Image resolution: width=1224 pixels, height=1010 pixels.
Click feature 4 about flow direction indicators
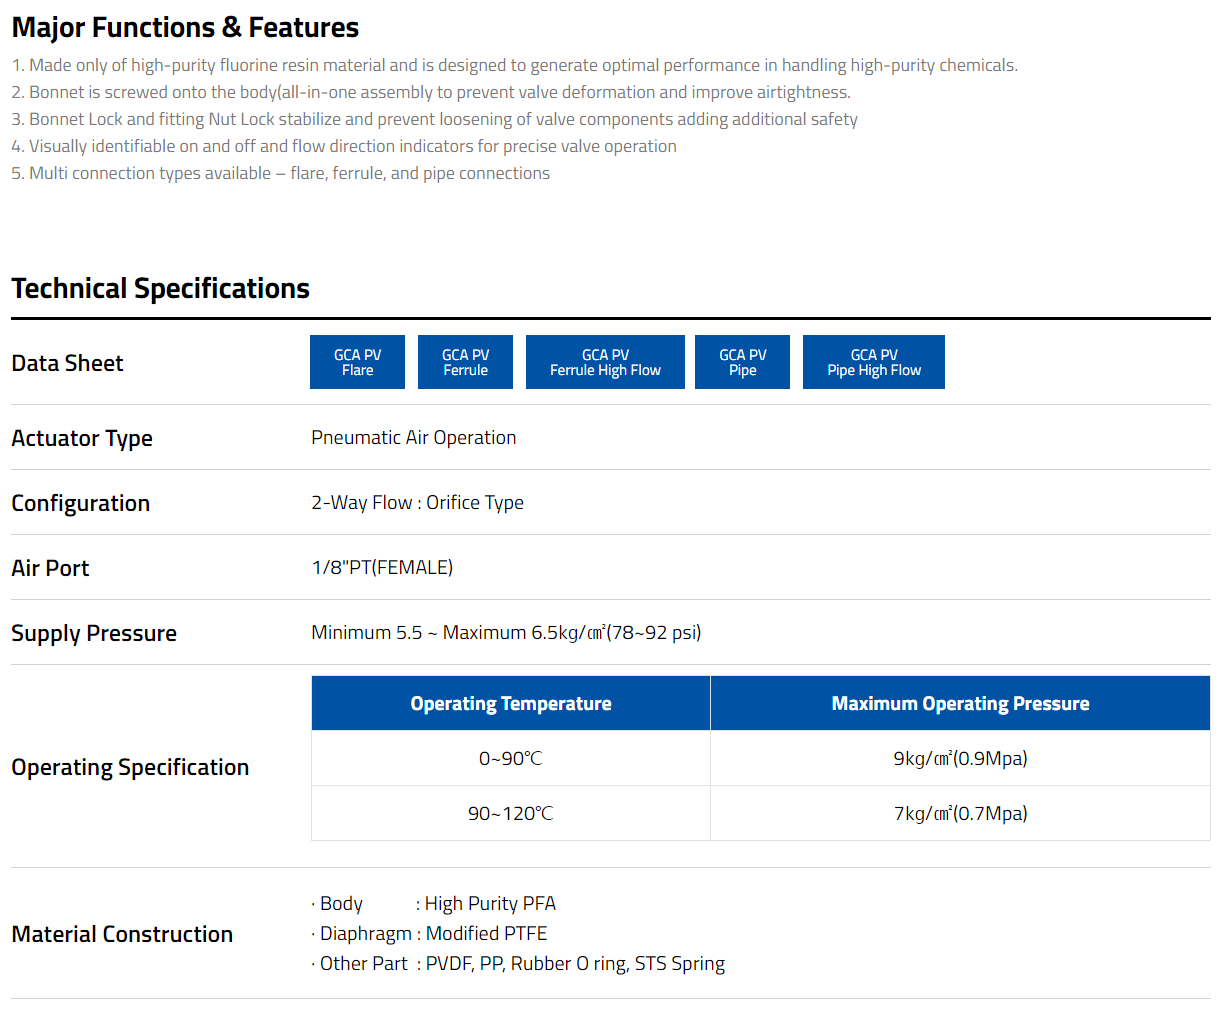(344, 146)
